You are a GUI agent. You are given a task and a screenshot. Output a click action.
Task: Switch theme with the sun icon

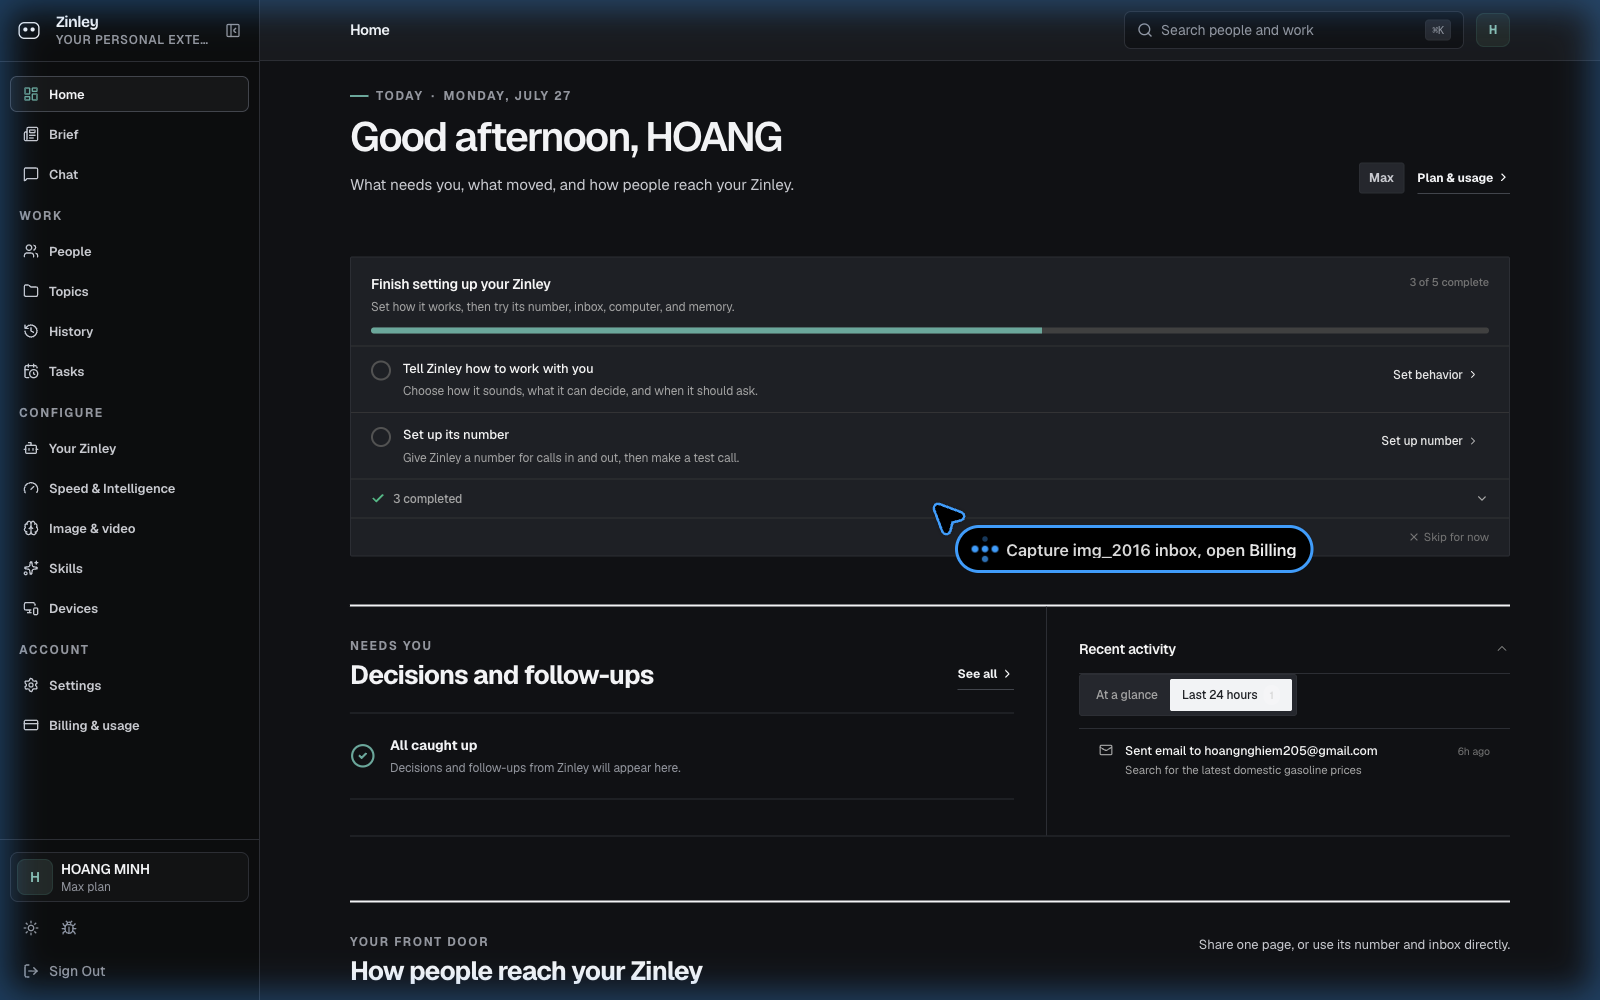[x=31, y=928]
